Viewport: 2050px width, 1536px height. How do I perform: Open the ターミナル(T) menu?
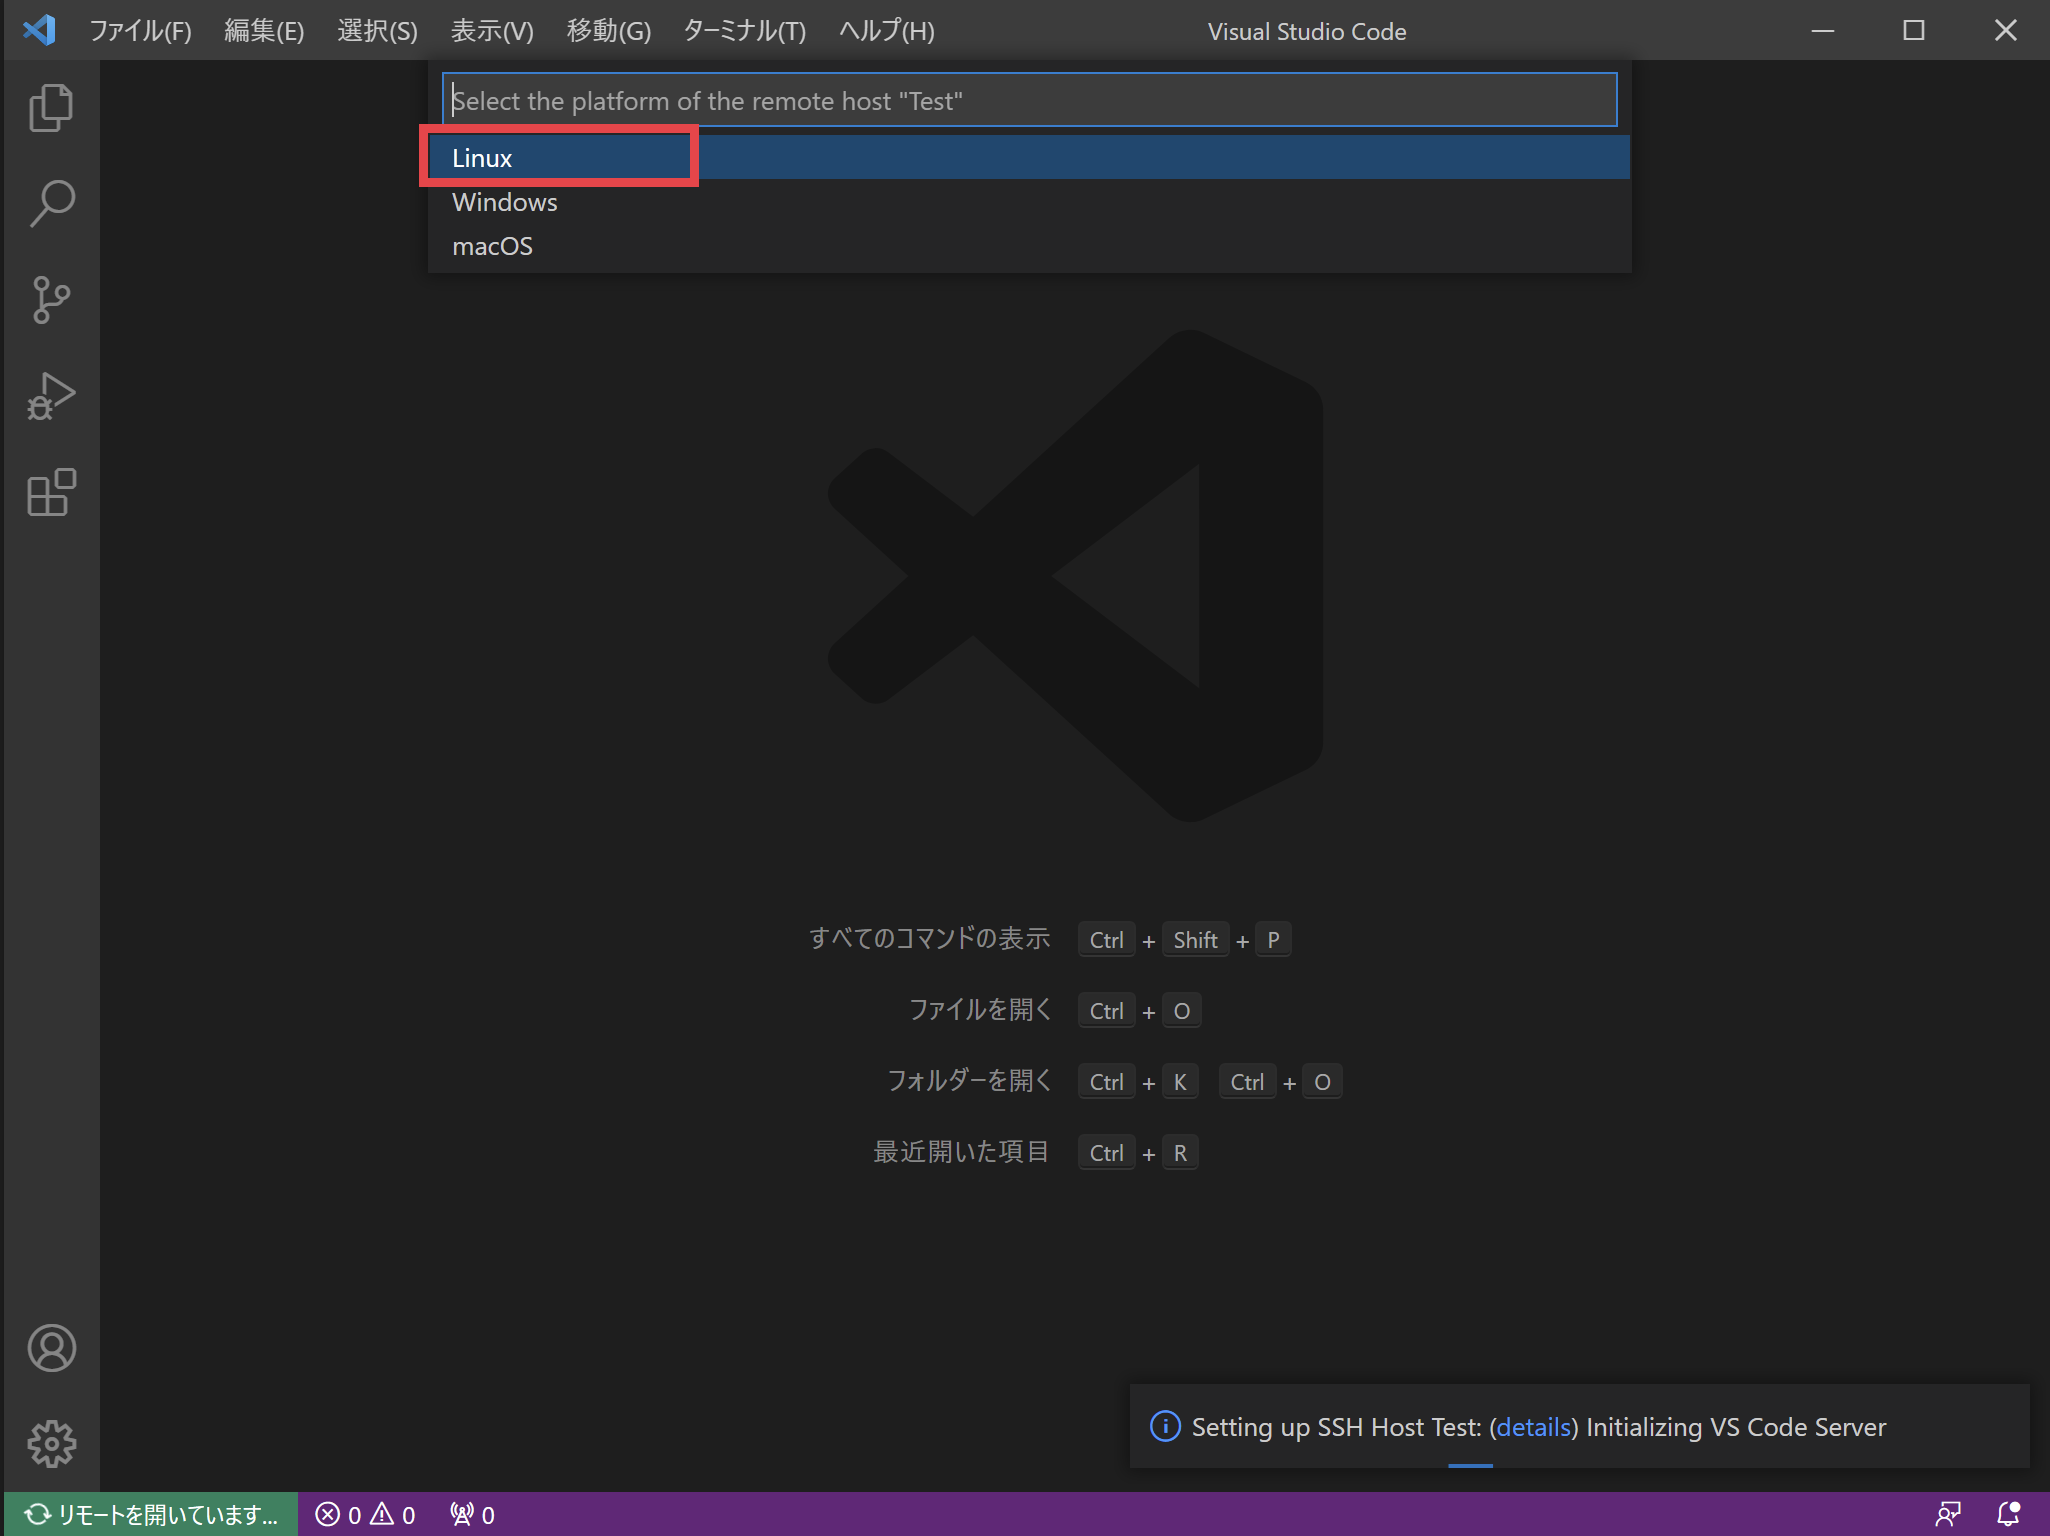point(744,30)
